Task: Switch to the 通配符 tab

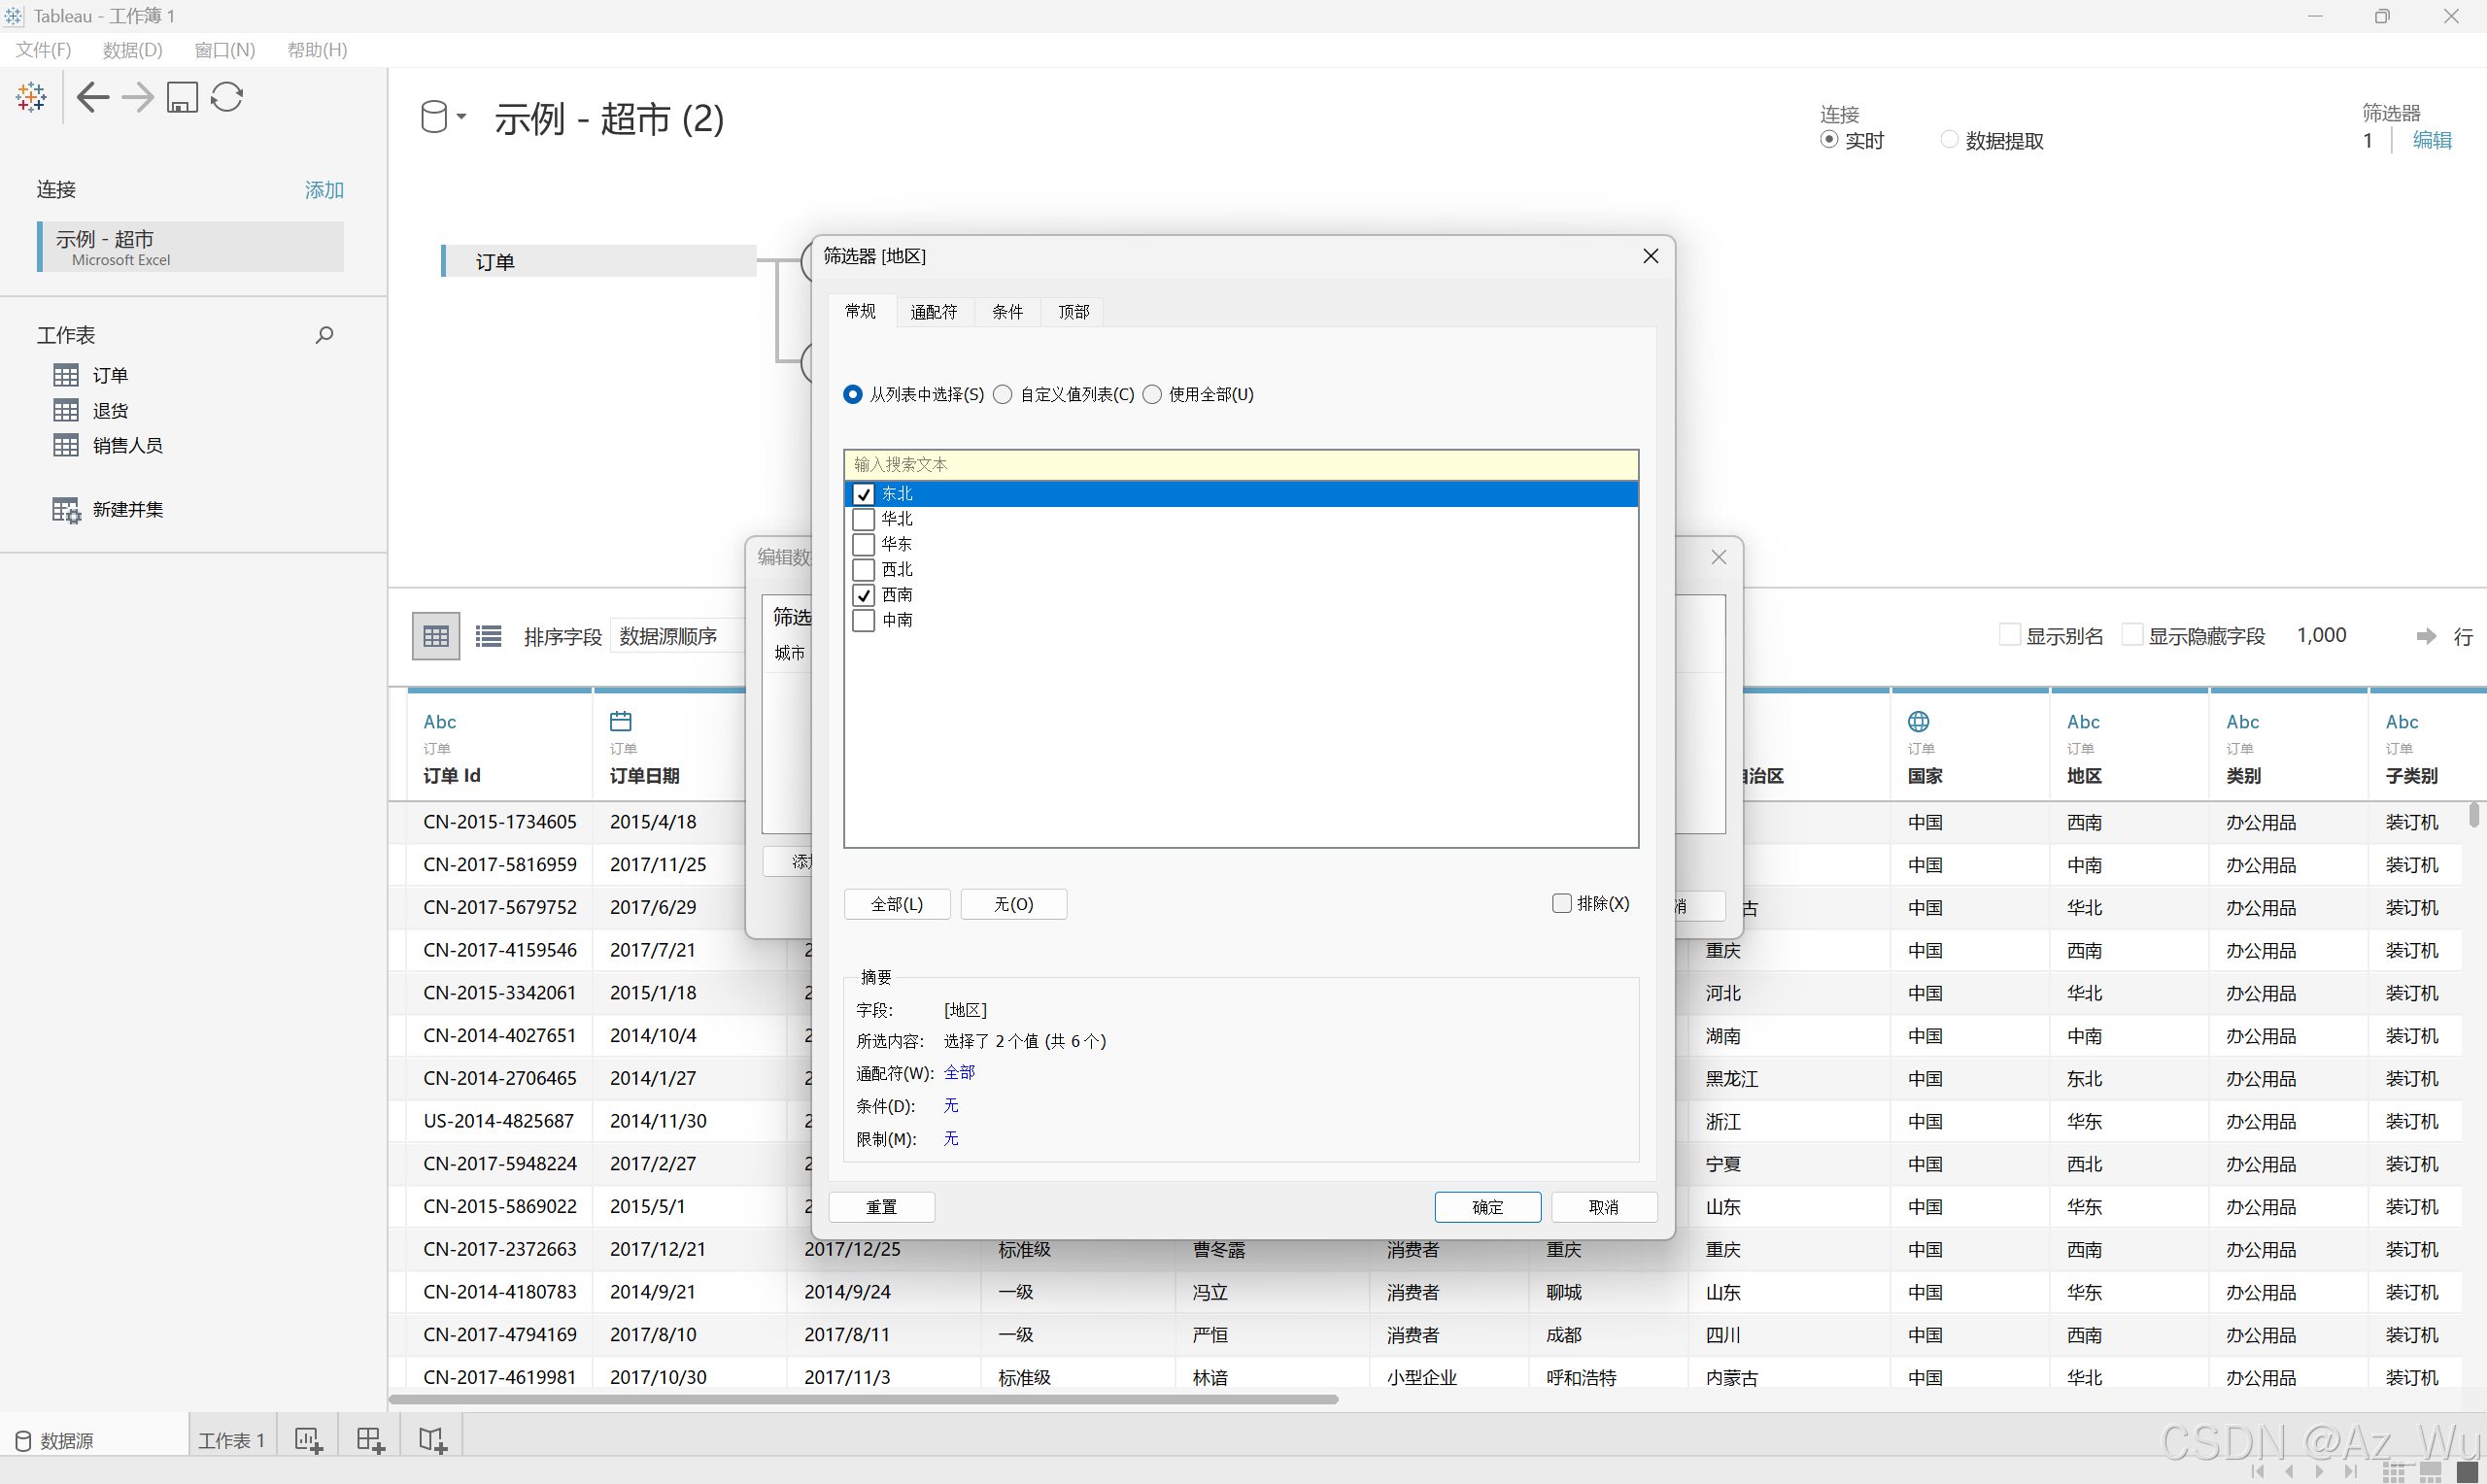Action: (933, 312)
